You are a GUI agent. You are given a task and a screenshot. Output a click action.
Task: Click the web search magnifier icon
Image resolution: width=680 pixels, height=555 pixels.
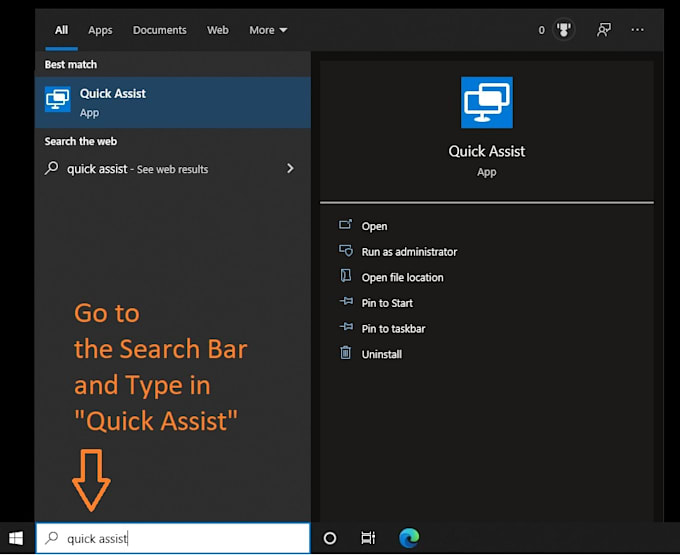[52, 168]
